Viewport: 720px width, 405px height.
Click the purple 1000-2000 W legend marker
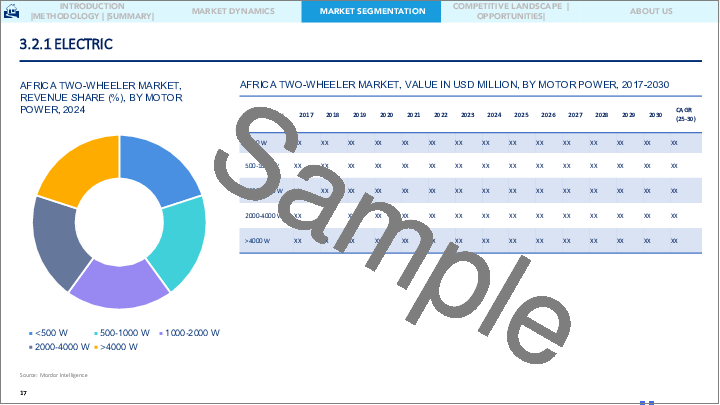pyautogui.click(x=163, y=332)
